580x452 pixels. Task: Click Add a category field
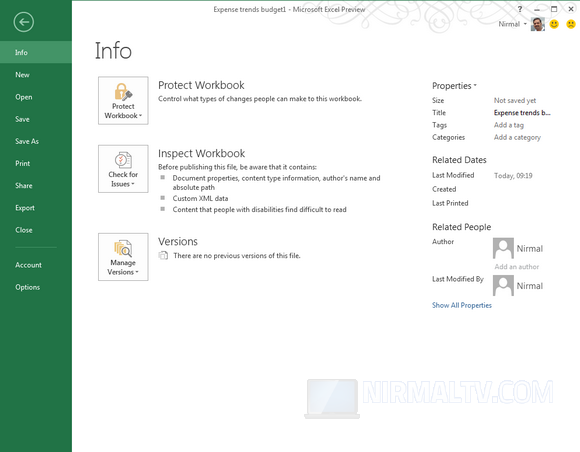point(517,137)
